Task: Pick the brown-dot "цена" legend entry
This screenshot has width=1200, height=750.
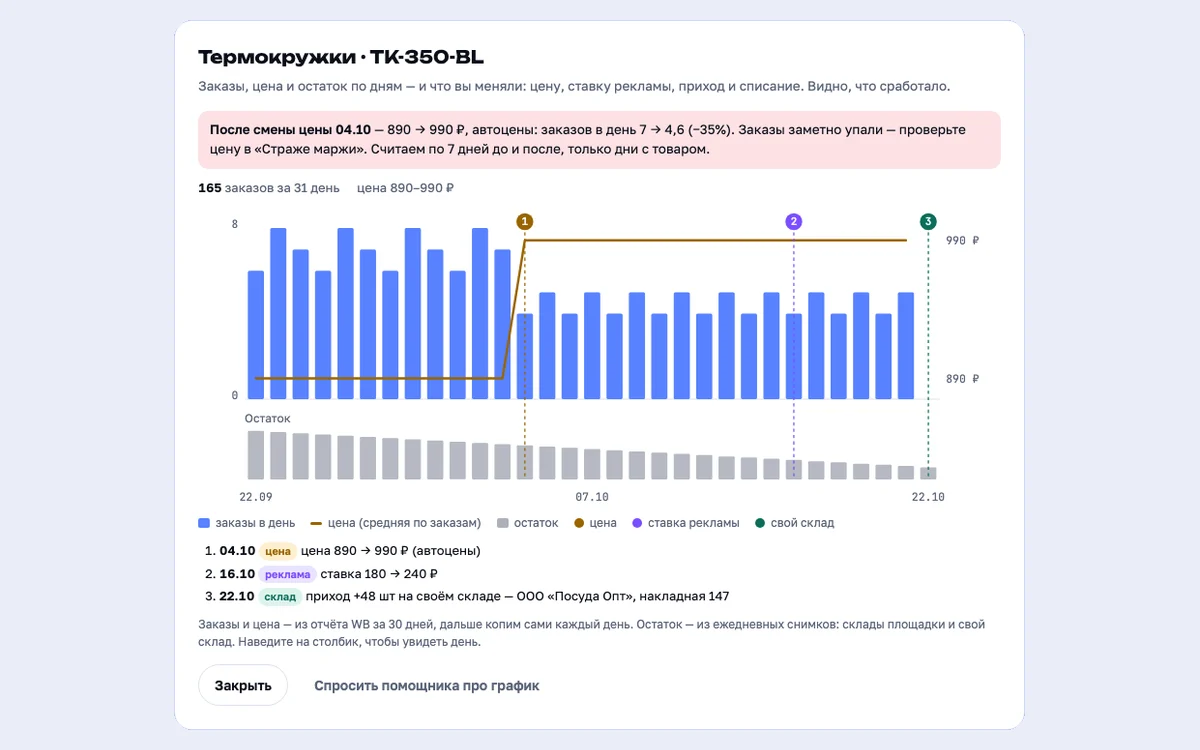Action: [595, 523]
